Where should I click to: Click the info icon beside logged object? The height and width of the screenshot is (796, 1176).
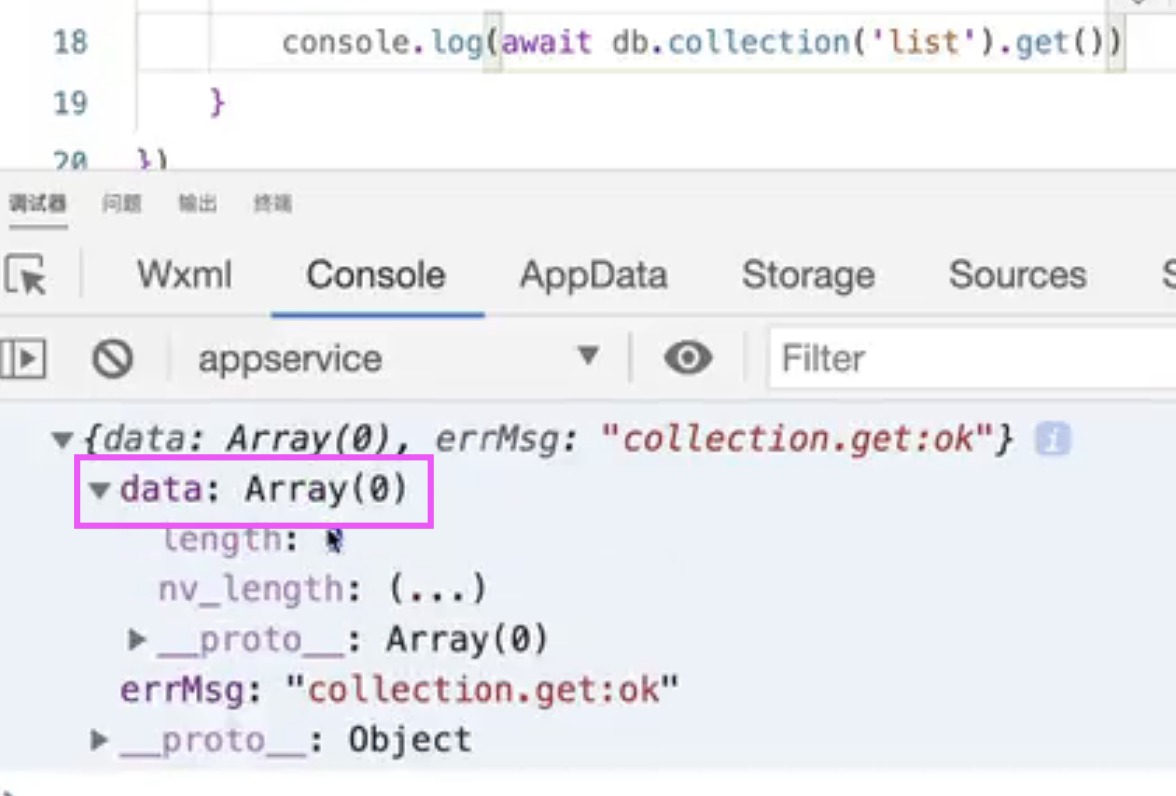pos(1053,439)
